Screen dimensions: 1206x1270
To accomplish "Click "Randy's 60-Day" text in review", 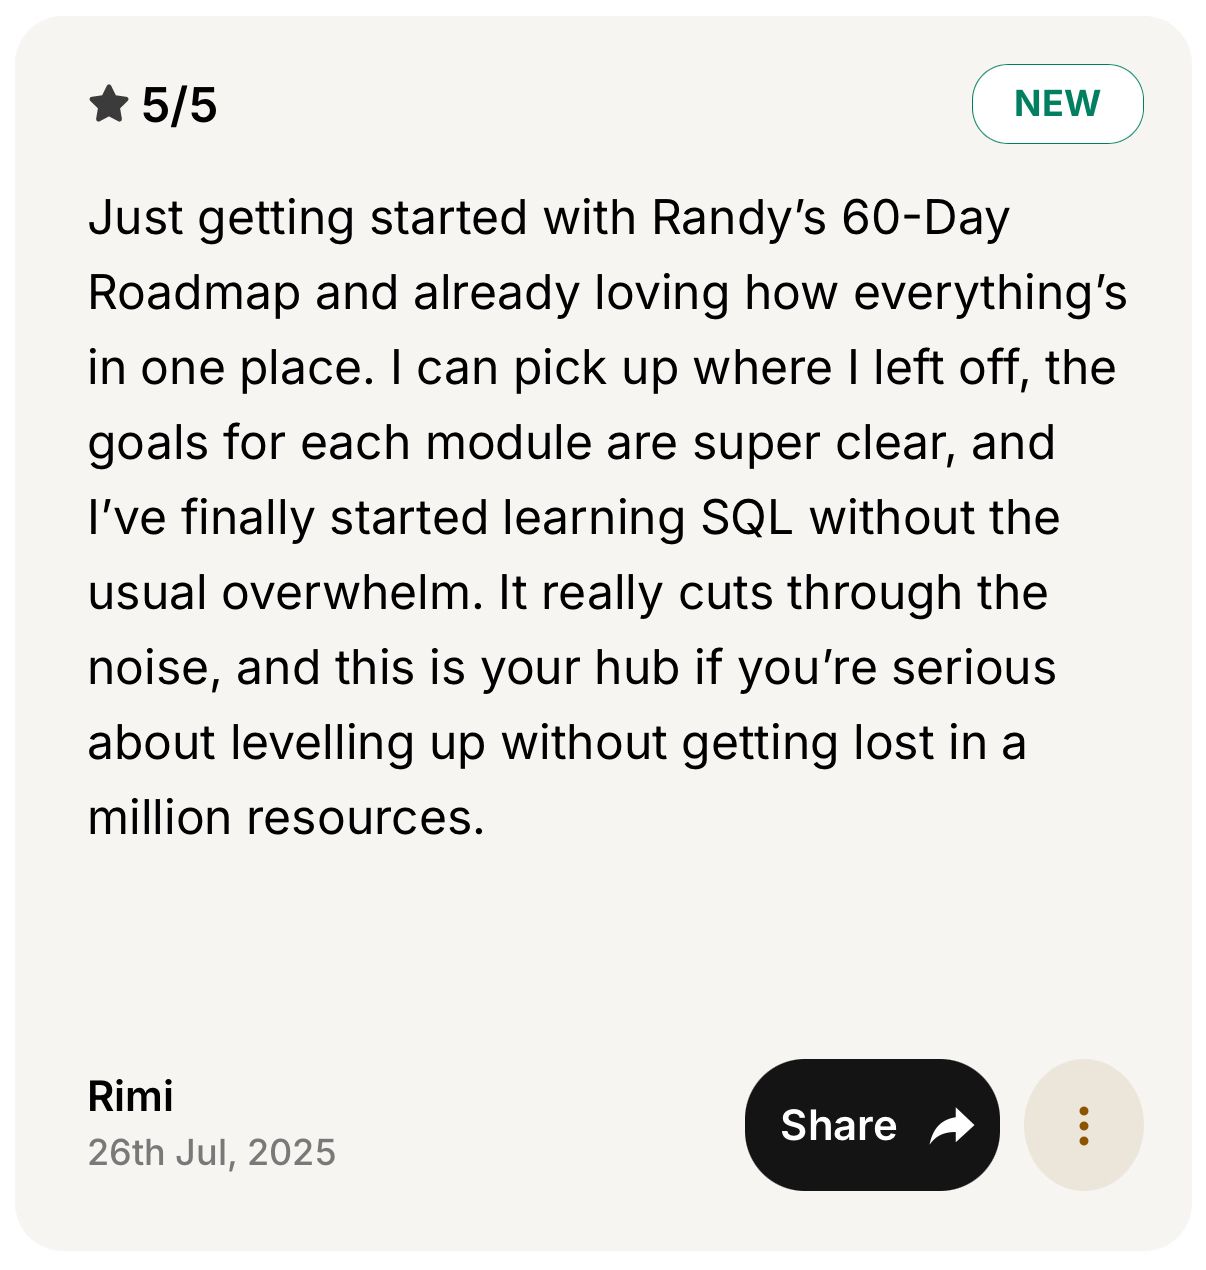I will point(830,218).
